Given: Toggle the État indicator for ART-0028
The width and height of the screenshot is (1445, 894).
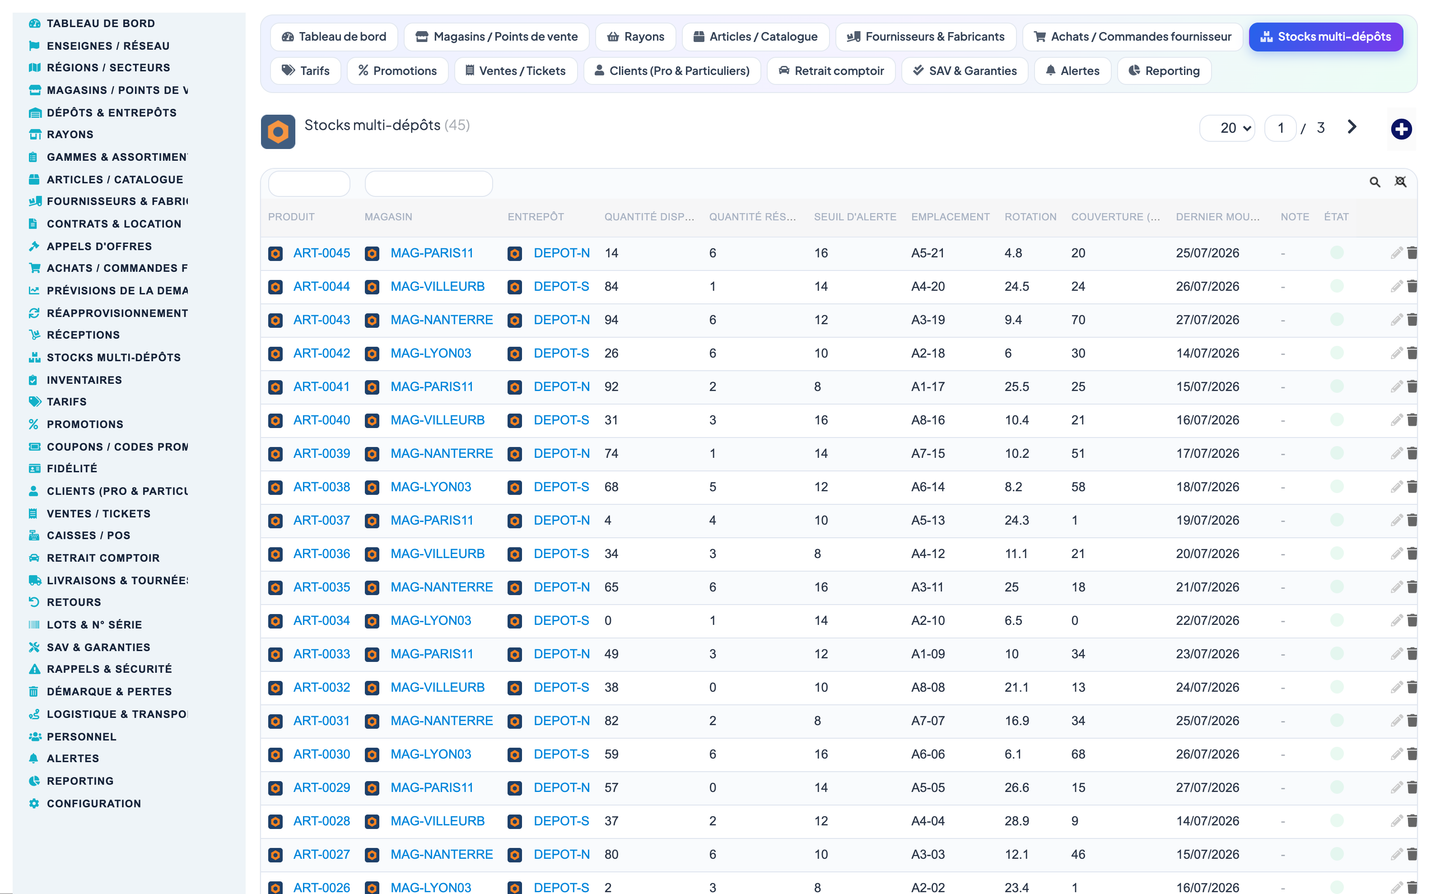Looking at the screenshot, I should click(1337, 821).
